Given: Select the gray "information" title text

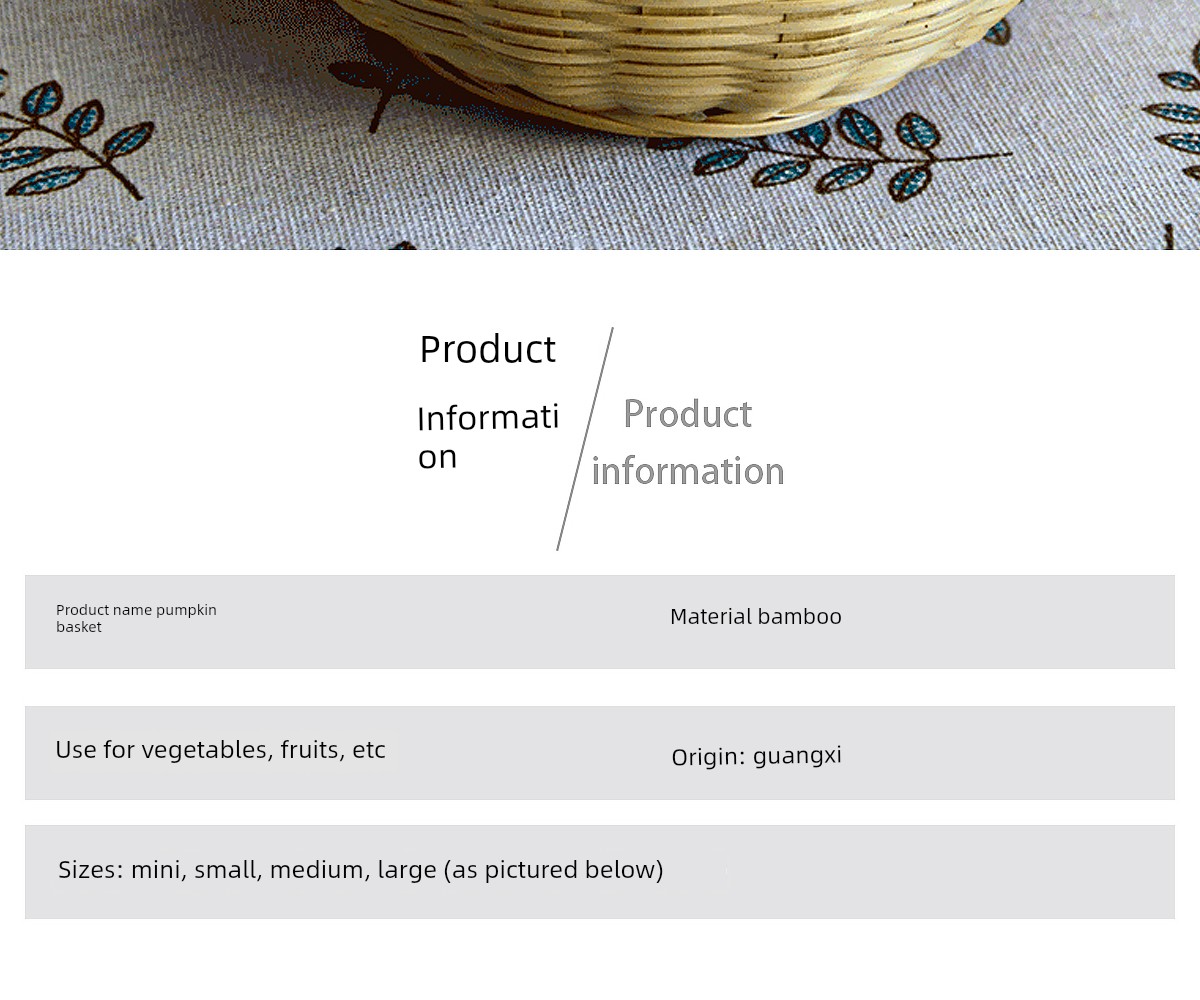Looking at the screenshot, I should click(688, 471).
